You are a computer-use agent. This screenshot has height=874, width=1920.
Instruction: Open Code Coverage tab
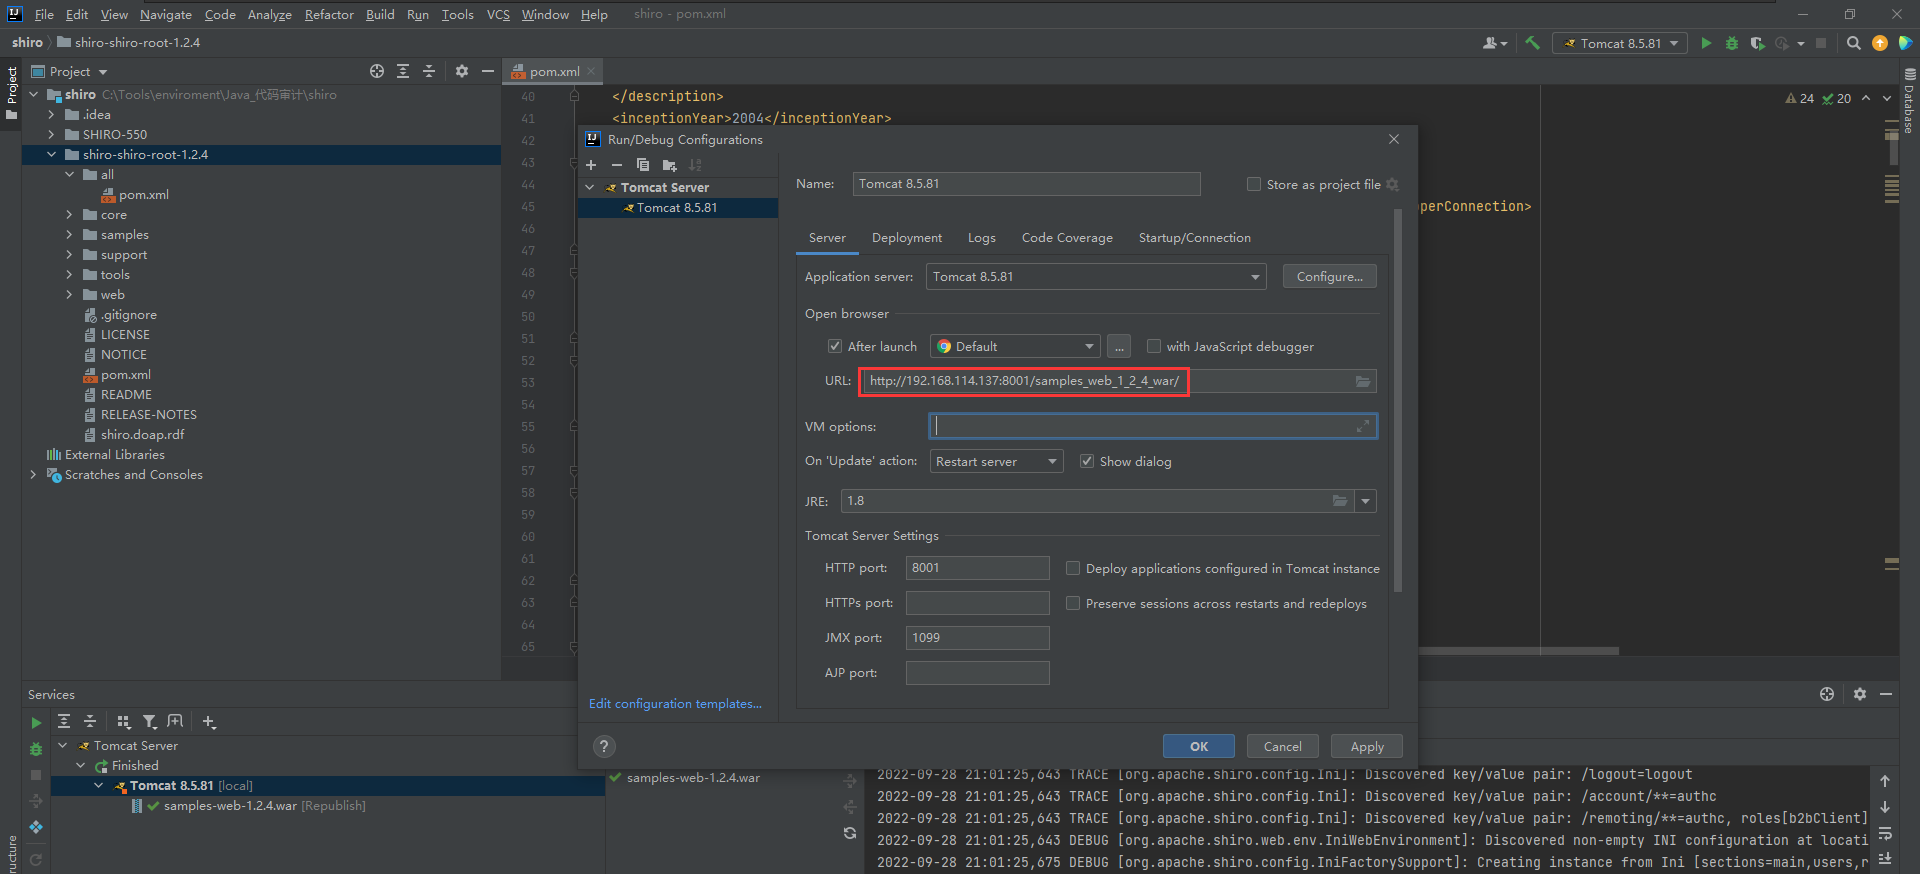pos(1067,238)
